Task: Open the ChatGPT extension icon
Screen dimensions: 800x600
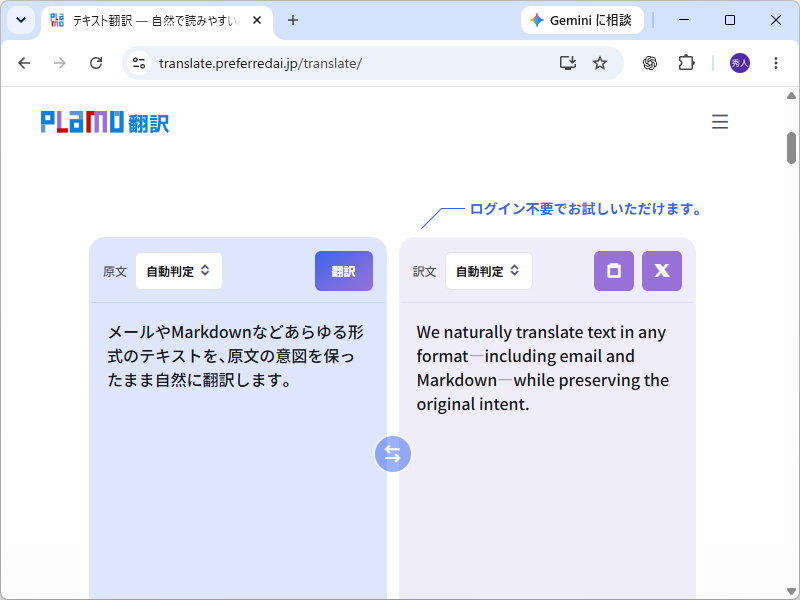Action: pos(649,63)
